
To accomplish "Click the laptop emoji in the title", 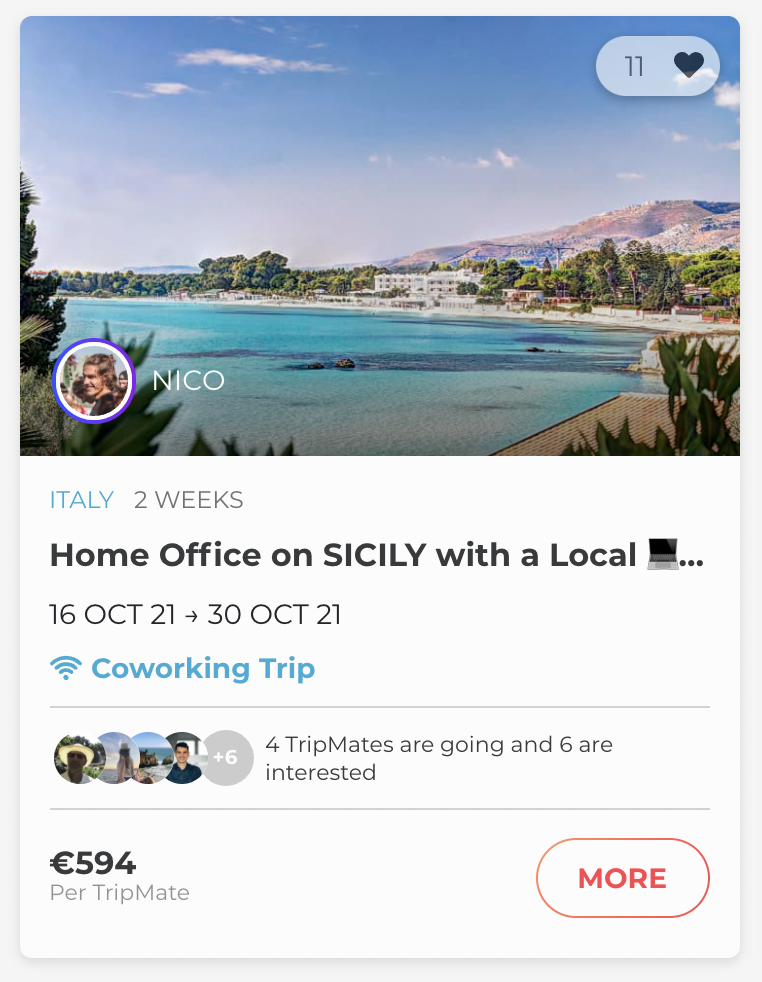I will (x=662, y=555).
